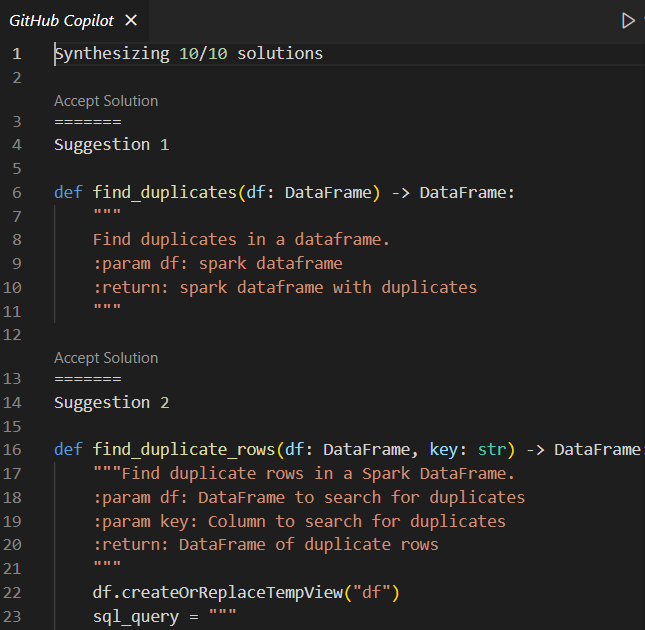This screenshot has width=645, height=630.
Task: Click 'def find_duplicates' function line
Action: point(284,192)
